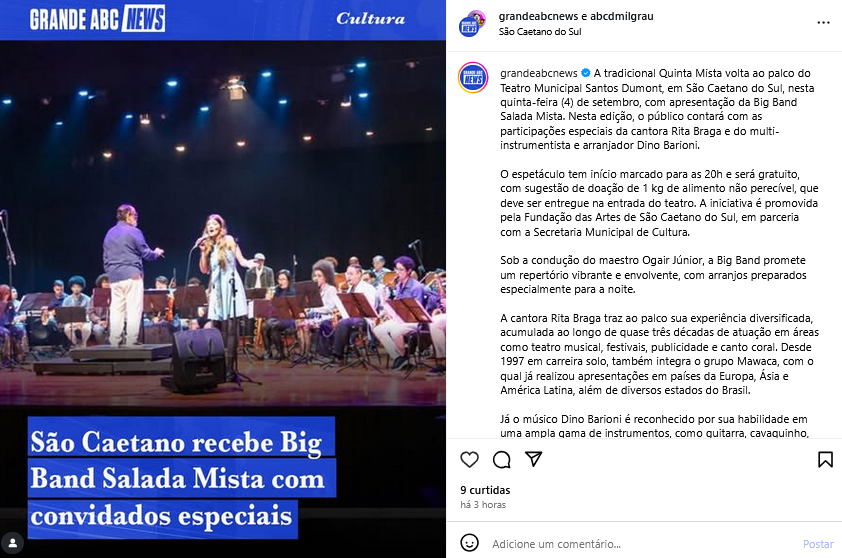Viewport: 842px width, 558px height.
Task: Click the há 3 horas timestamp
Action: tap(483, 505)
